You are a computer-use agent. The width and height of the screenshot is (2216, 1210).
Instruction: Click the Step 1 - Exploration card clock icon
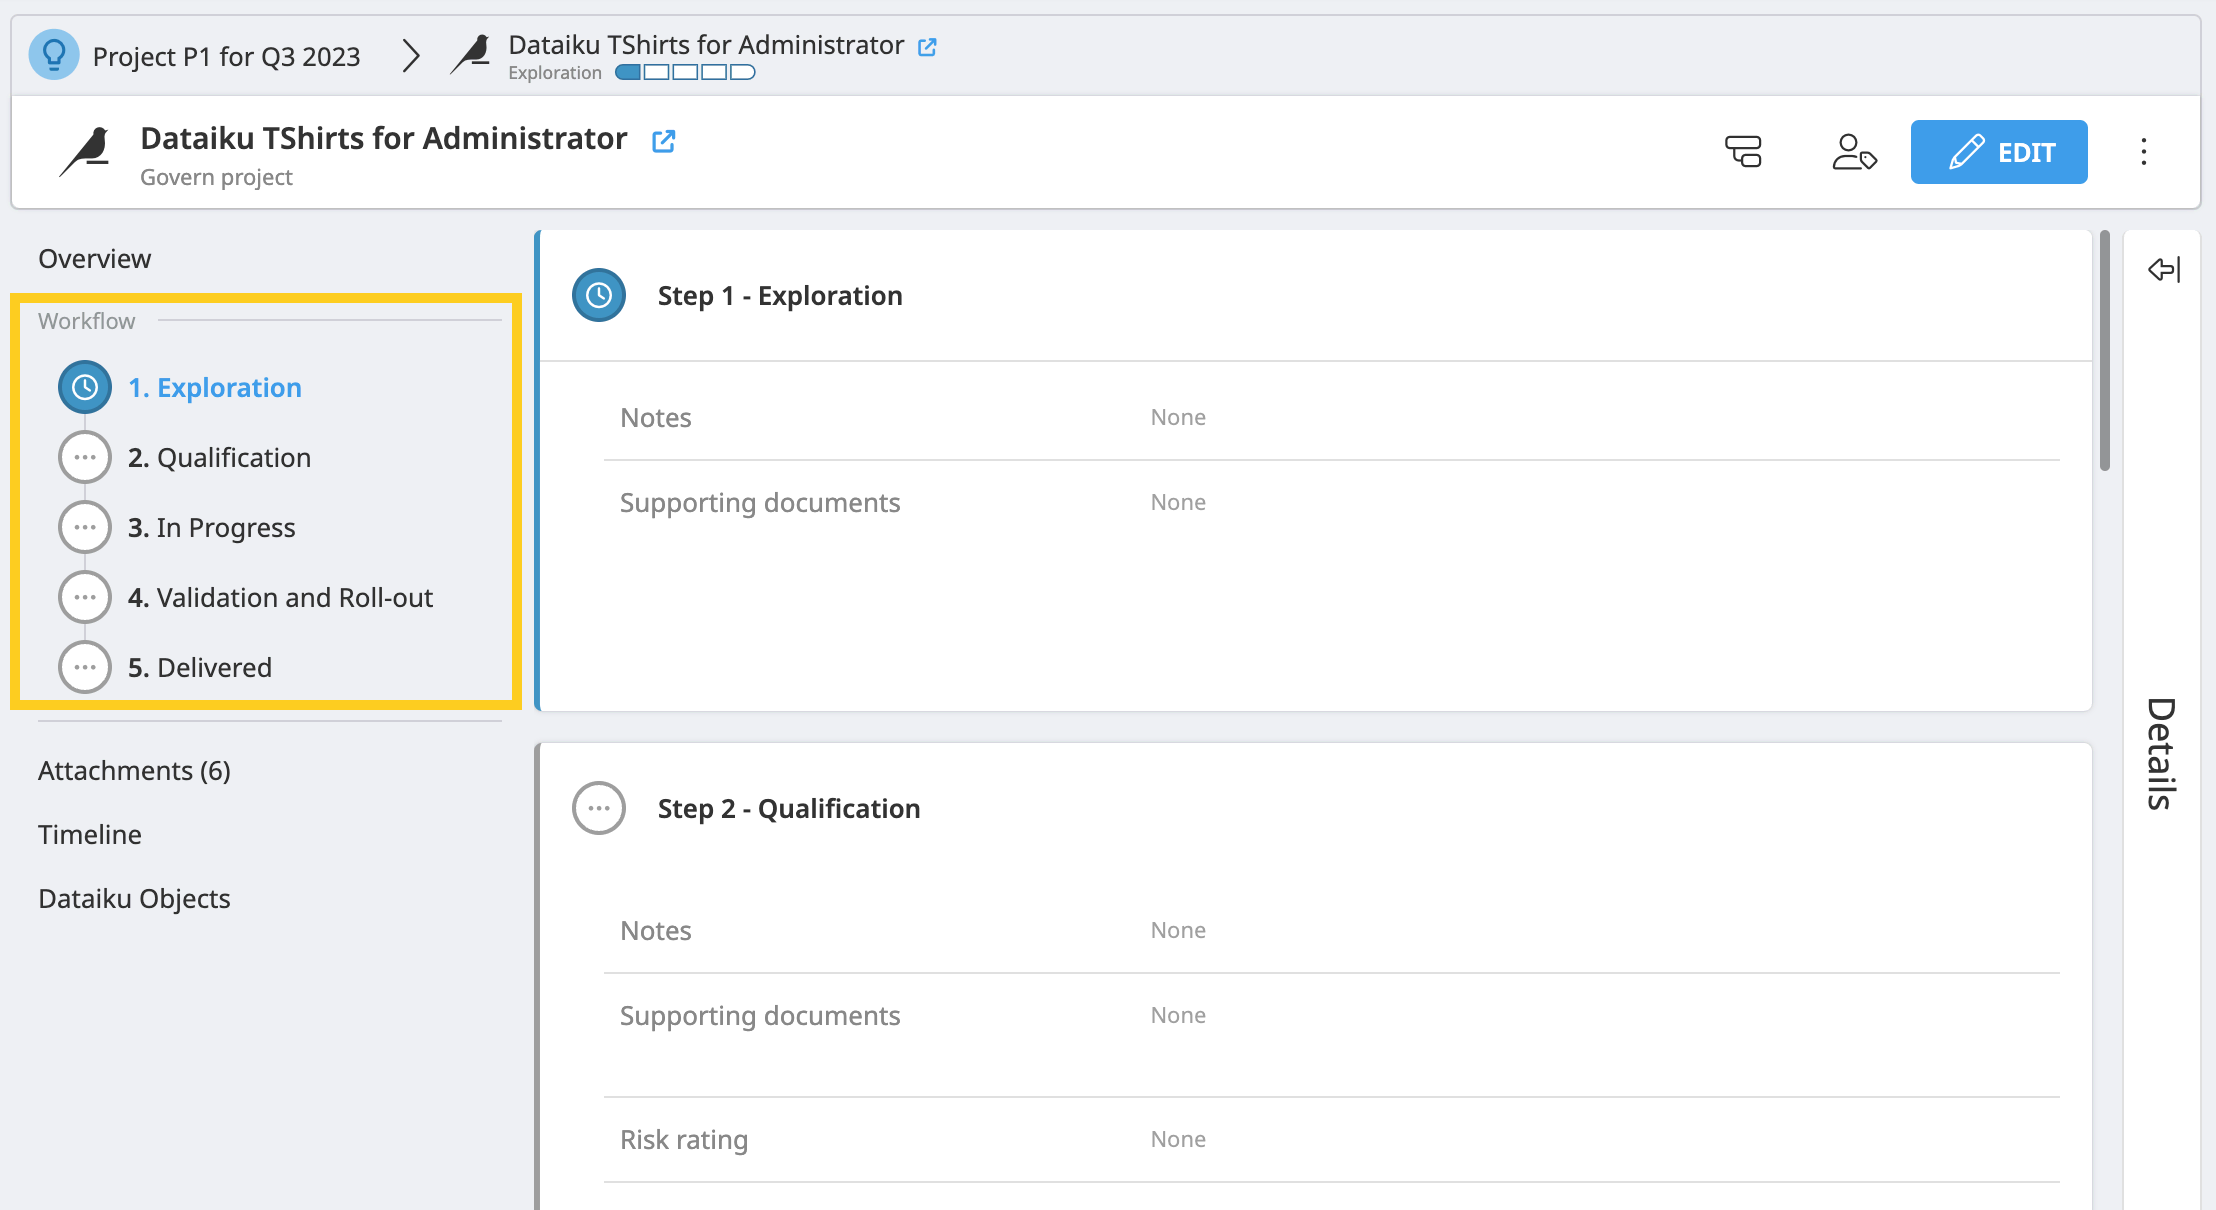coord(599,296)
